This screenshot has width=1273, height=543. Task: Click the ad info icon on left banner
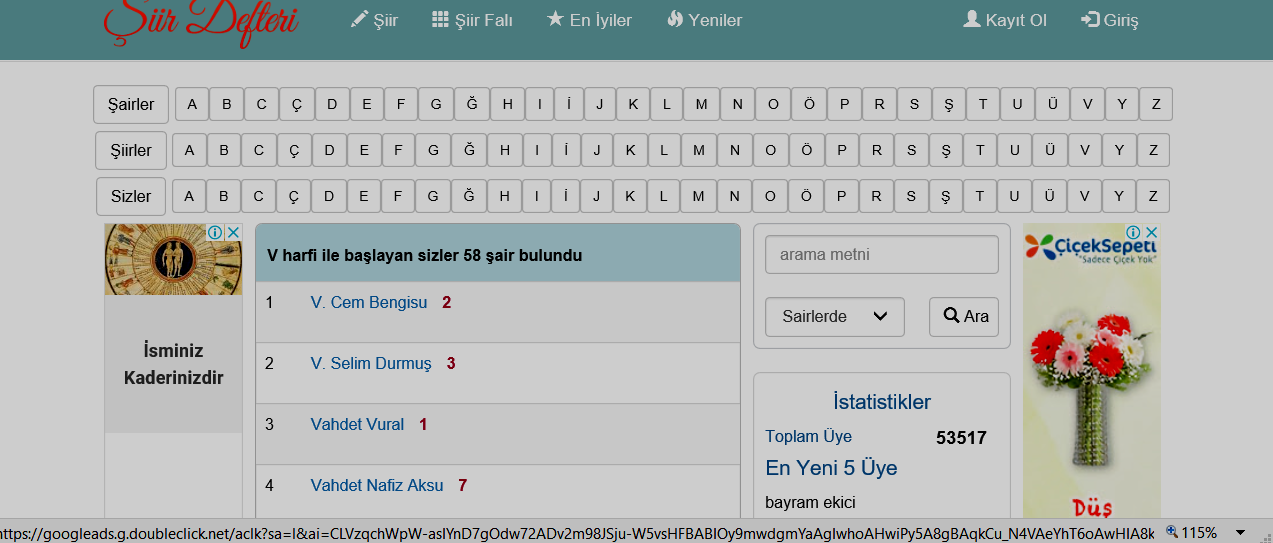pos(214,232)
